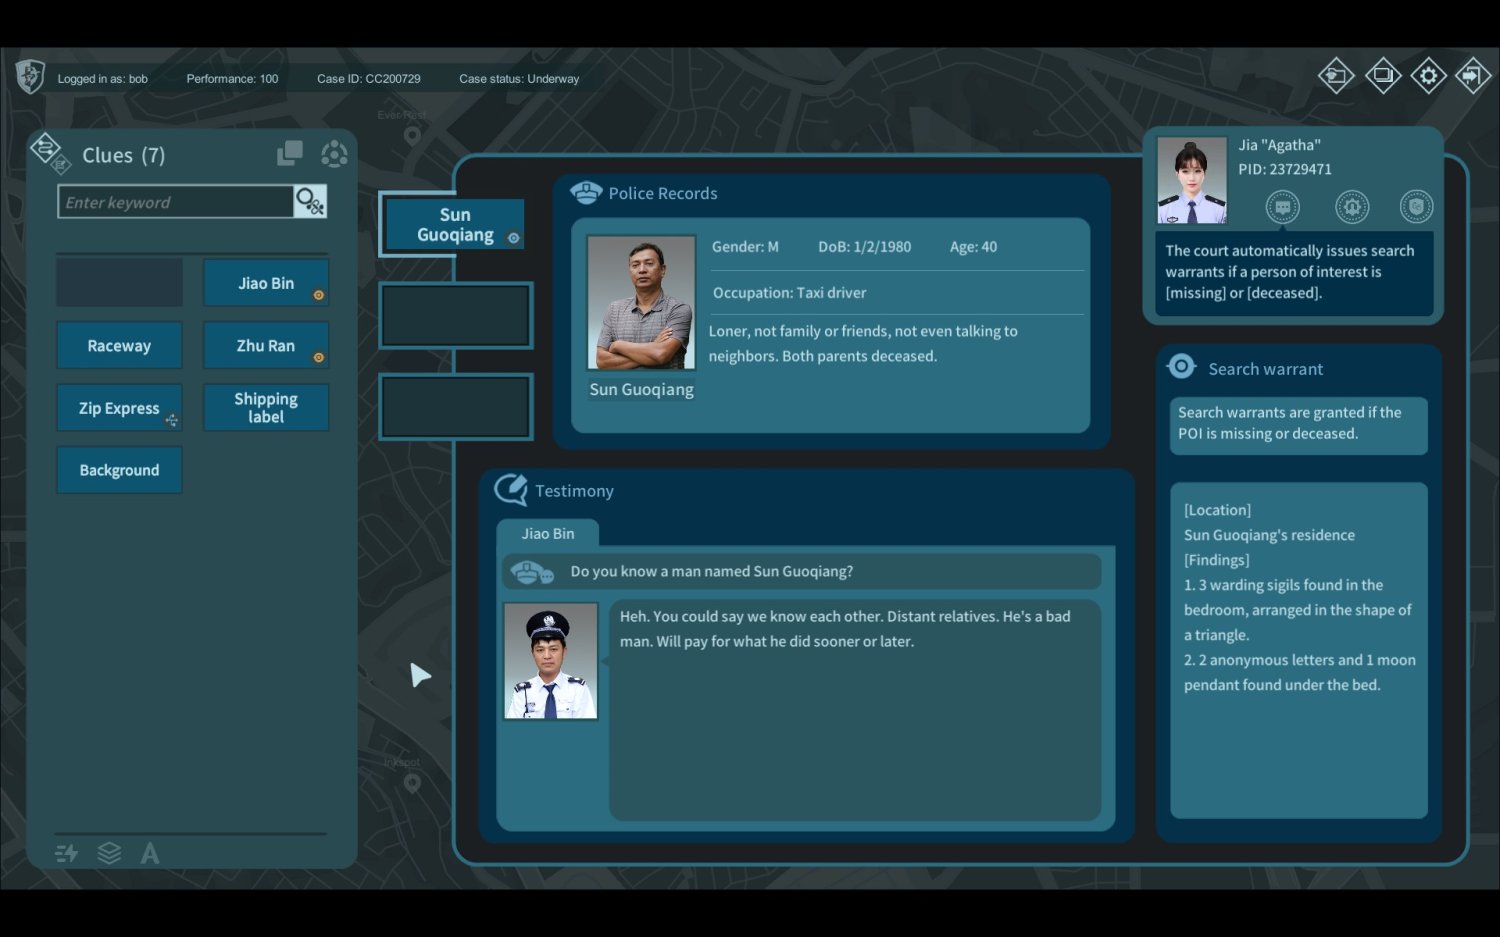Click the second empty person slot
Viewport: 1500px width, 937px height.
click(455, 406)
